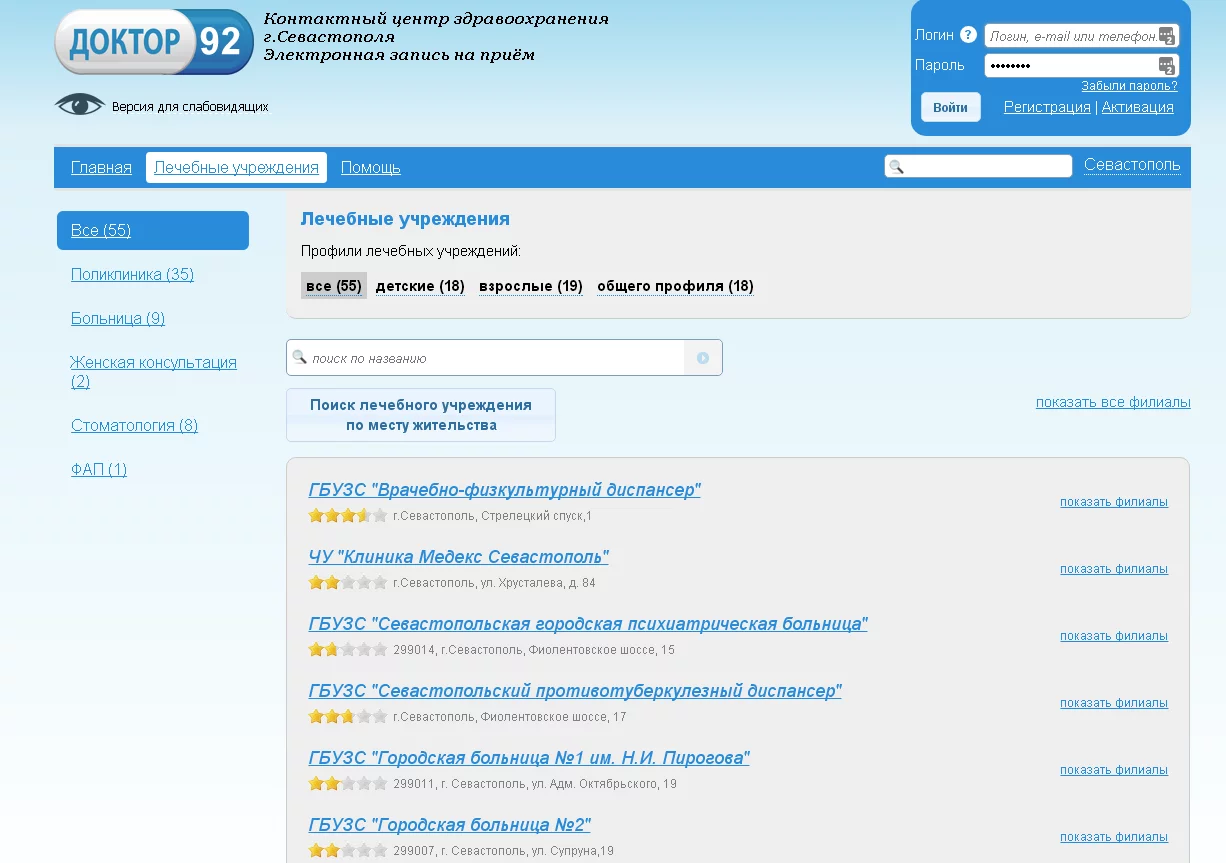1226x863 pixels.
Task: Click the eye icon for visually impaired version
Action: point(79,104)
